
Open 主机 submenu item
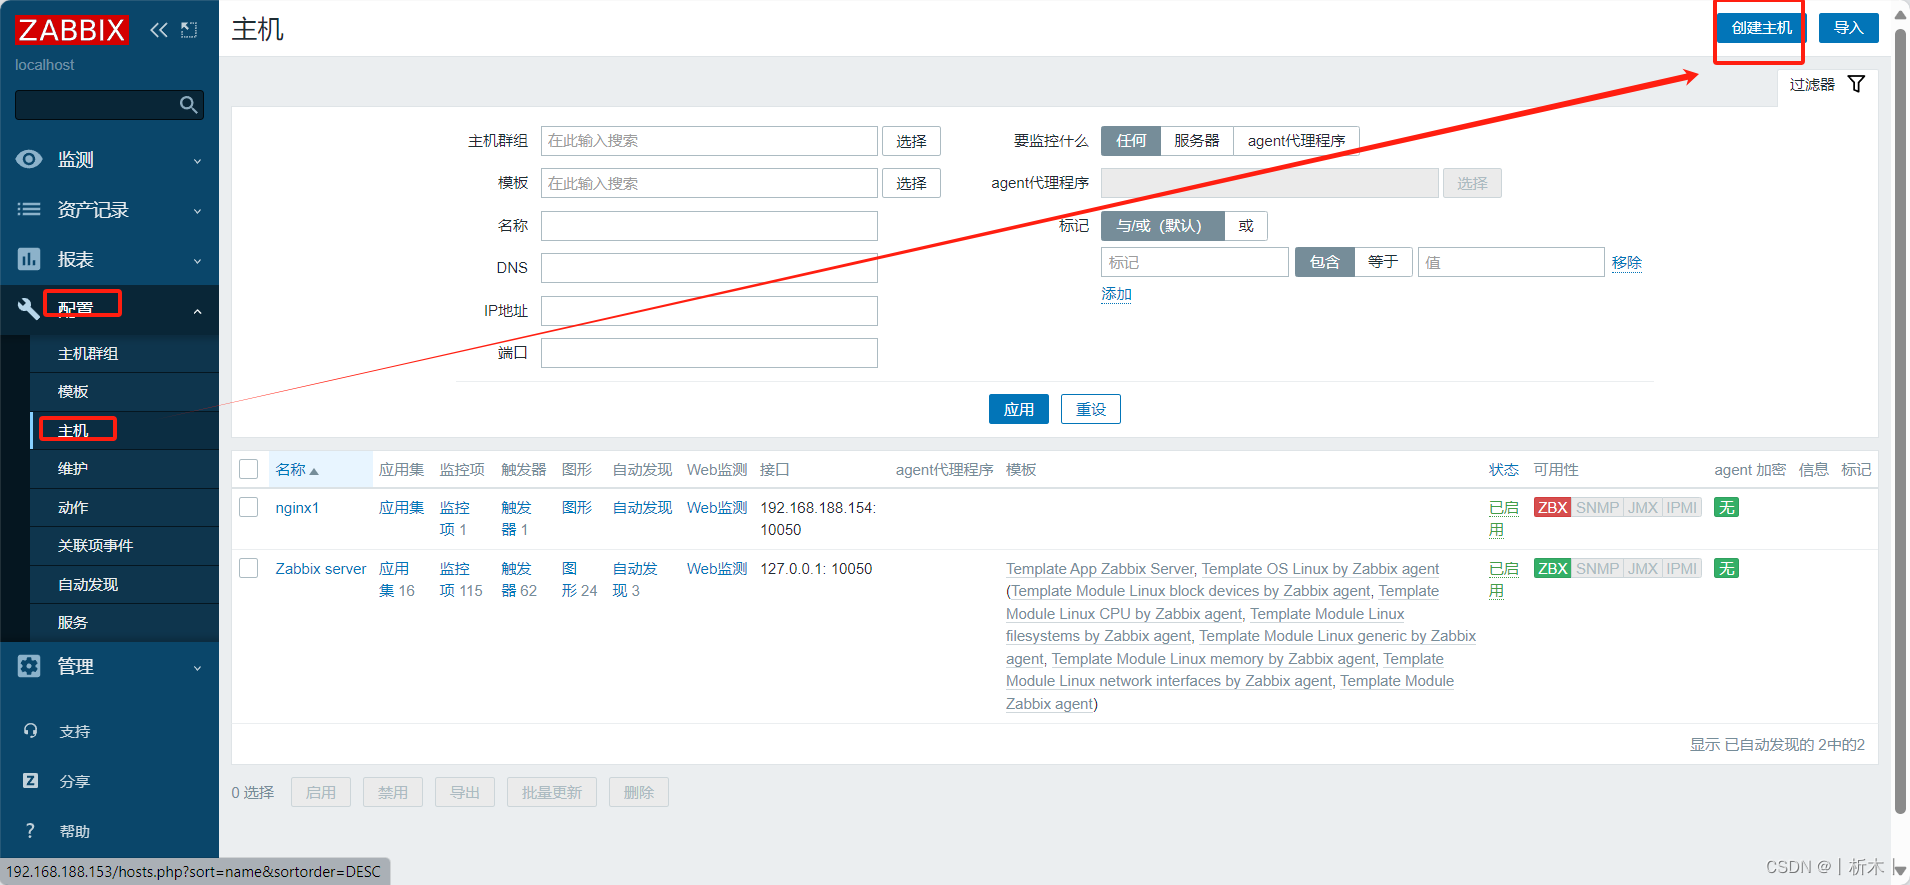124,431
